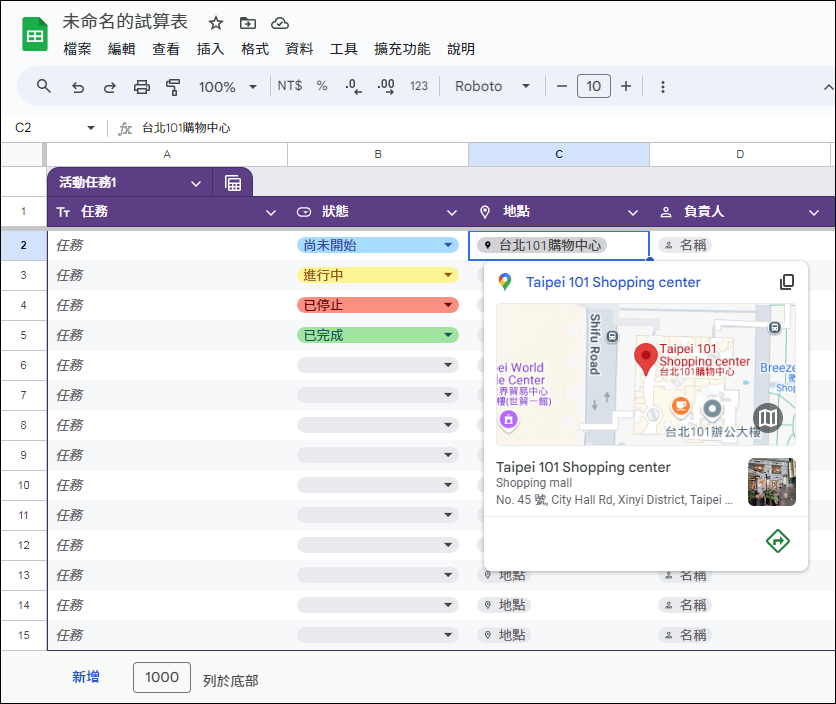The height and width of the screenshot is (704, 836).
Task: Focus the font size field showing 10
Action: [593, 86]
